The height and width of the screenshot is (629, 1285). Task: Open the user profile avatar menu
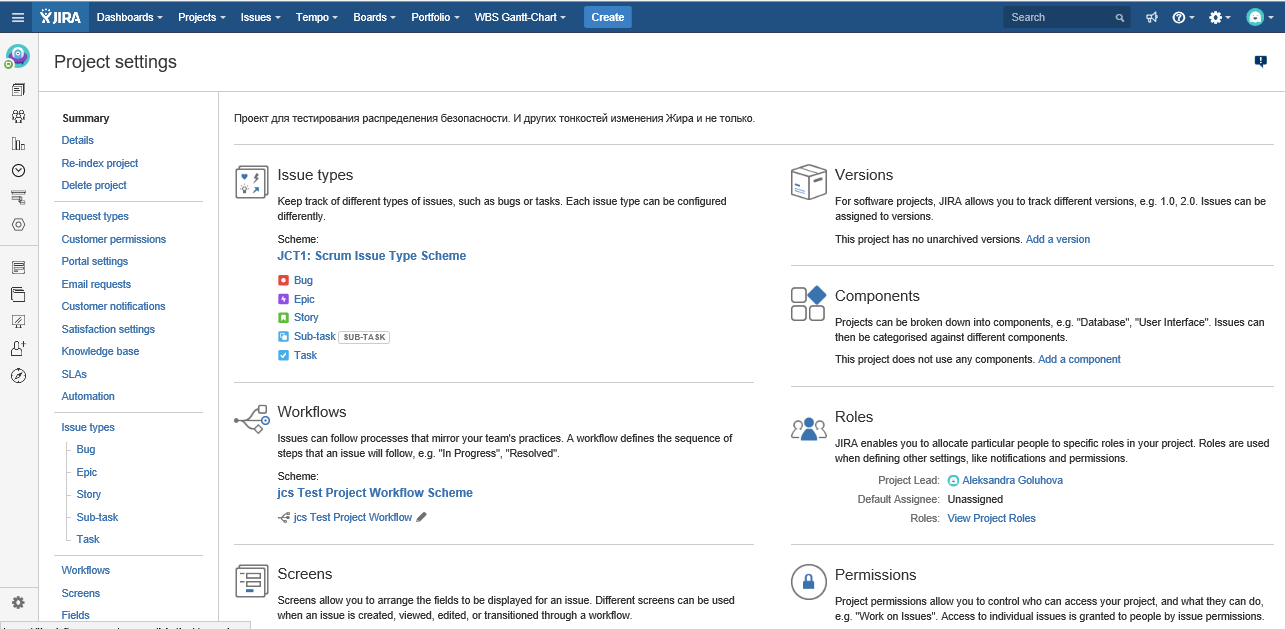1259,17
